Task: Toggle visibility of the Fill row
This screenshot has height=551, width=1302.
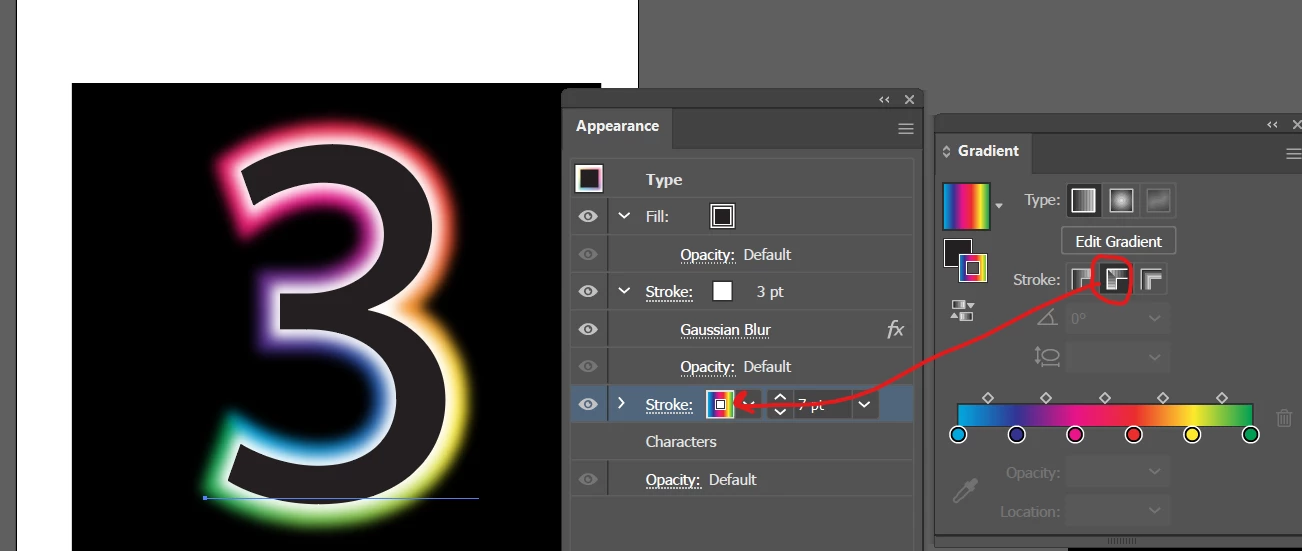Action: tap(589, 216)
